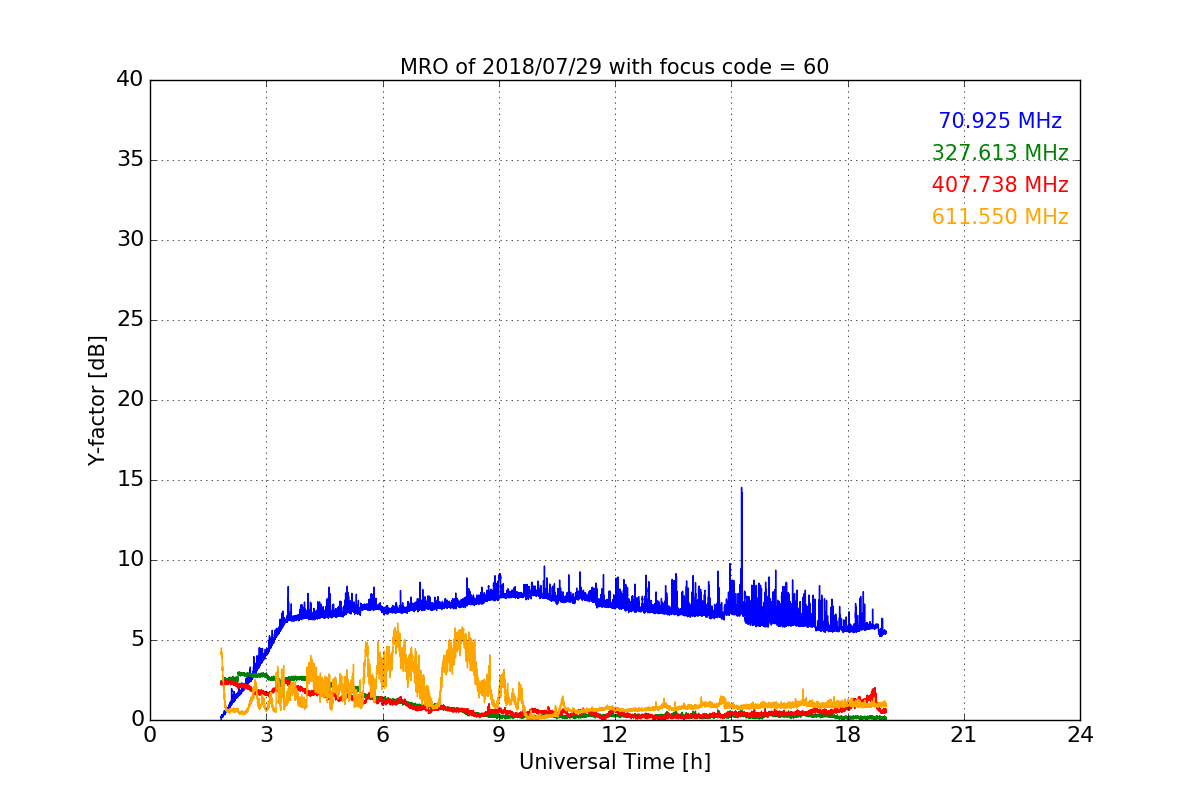Click the 'Universal Time [h]' axis label
The height and width of the screenshot is (800, 1200).
(614, 762)
